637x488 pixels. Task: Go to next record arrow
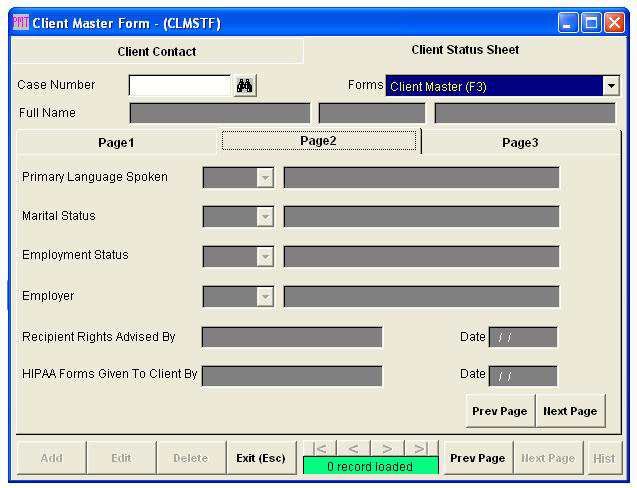coord(387,448)
